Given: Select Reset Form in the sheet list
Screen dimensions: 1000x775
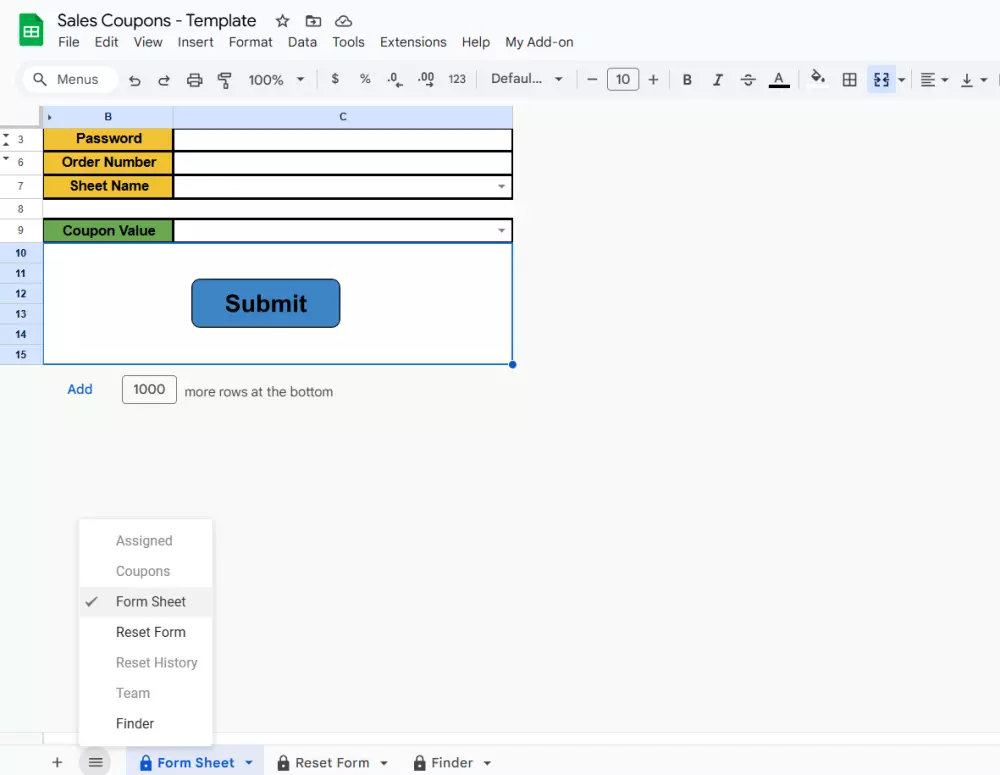Looking at the screenshot, I should pyautogui.click(x=151, y=632).
